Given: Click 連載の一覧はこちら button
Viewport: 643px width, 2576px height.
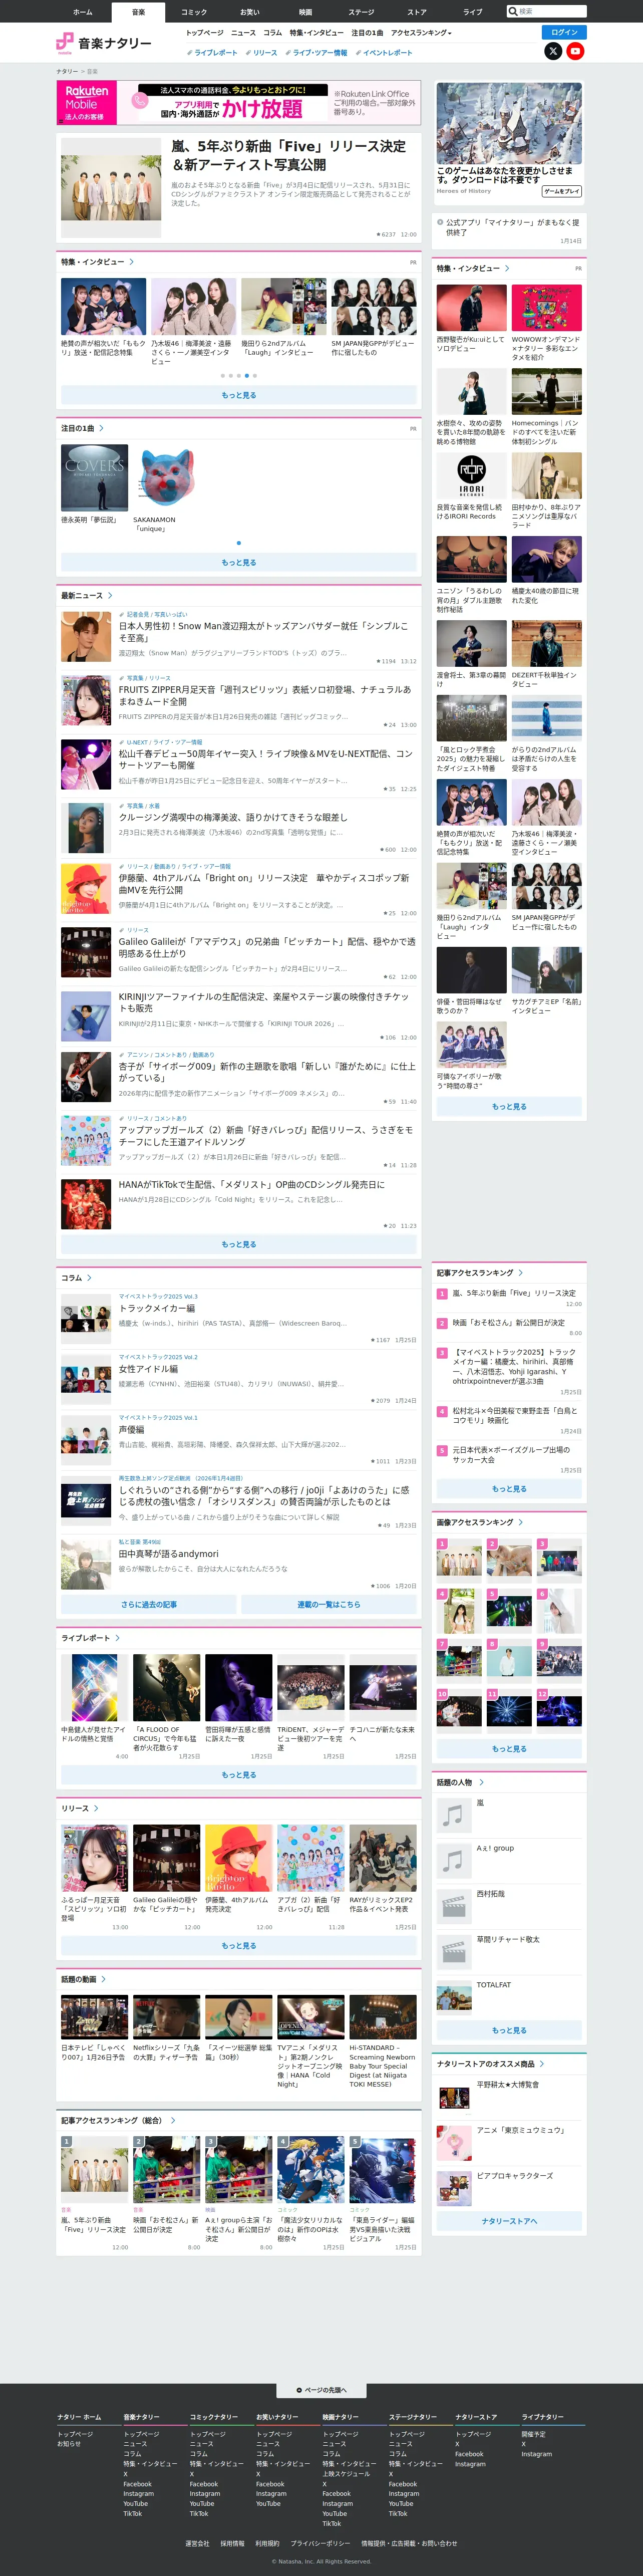Looking at the screenshot, I should coord(329,1604).
